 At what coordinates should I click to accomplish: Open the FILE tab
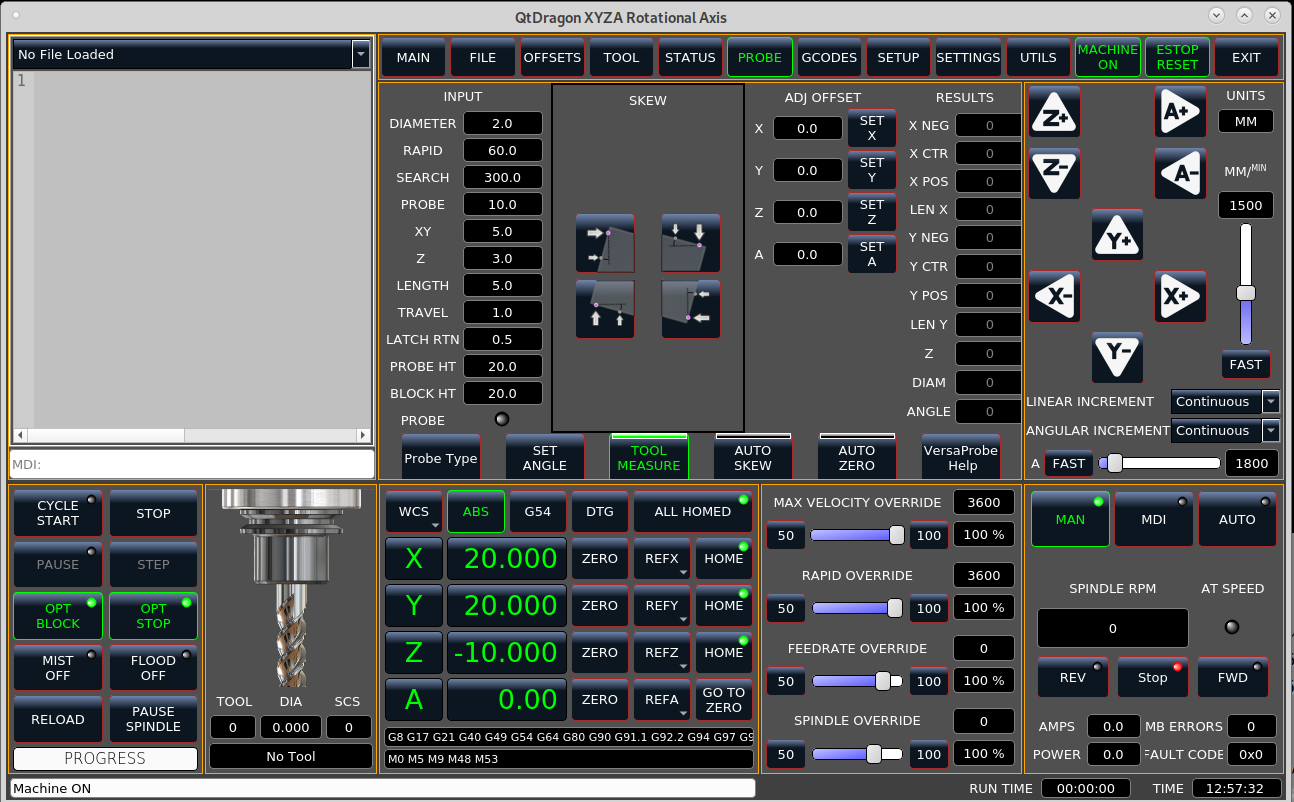pos(483,58)
